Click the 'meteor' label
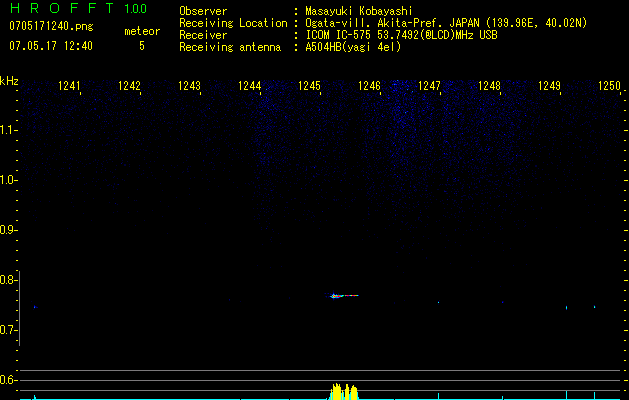This screenshot has height=400, width=629. click(142, 31)
